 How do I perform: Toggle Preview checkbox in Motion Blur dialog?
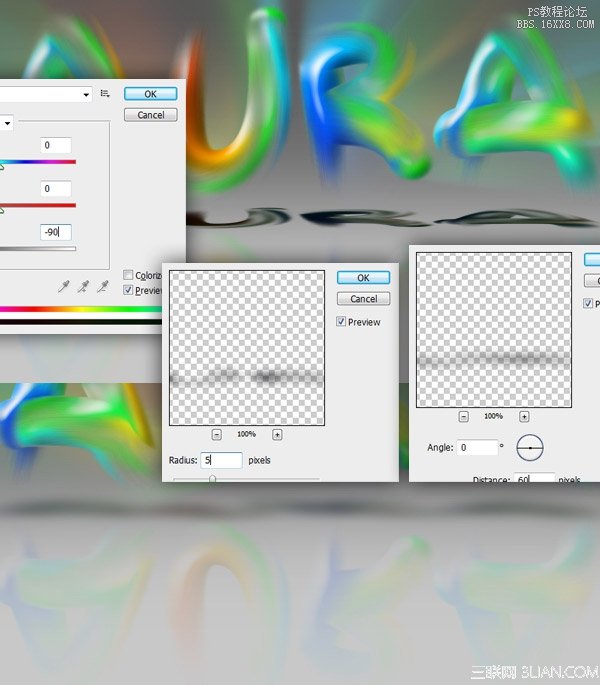588,303
